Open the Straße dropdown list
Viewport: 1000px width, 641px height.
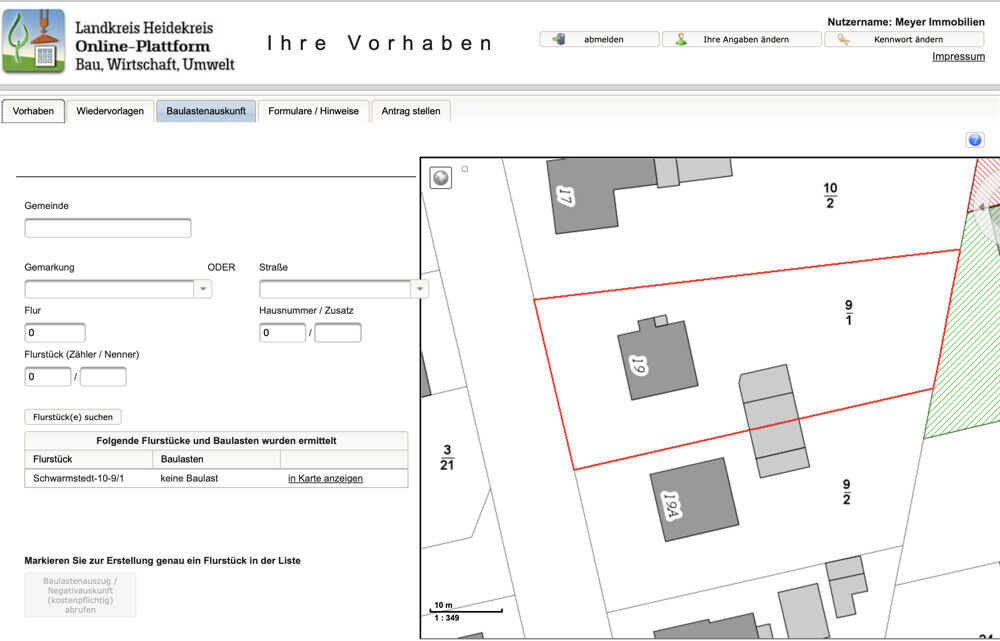[420, 289]
